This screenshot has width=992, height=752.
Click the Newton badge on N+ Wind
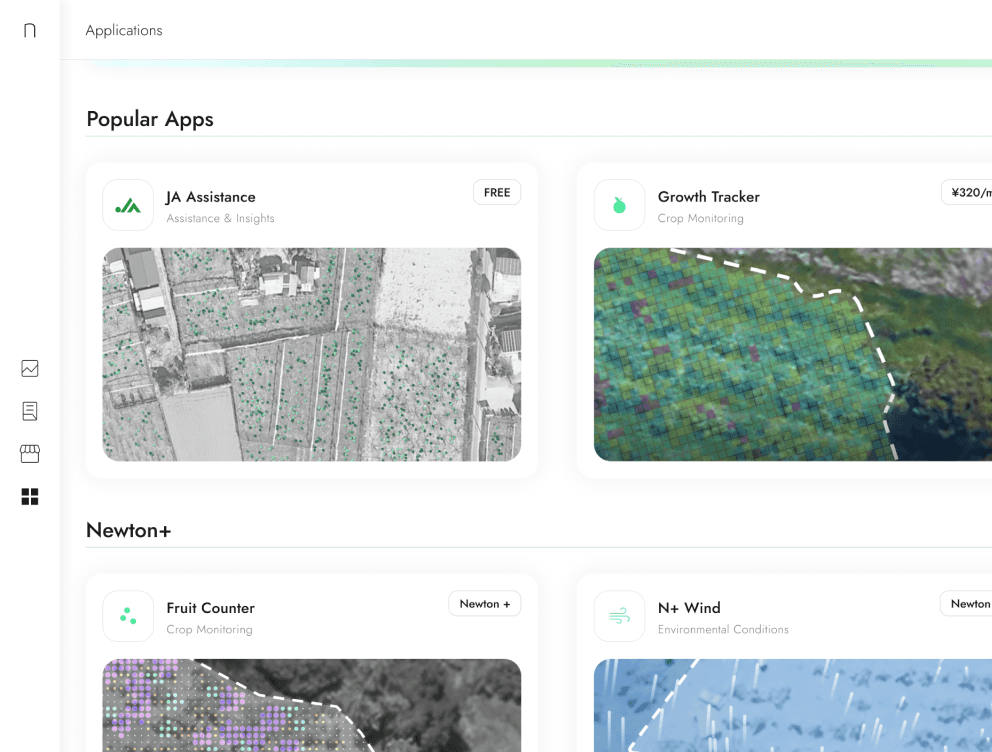(x=967, y=603)
